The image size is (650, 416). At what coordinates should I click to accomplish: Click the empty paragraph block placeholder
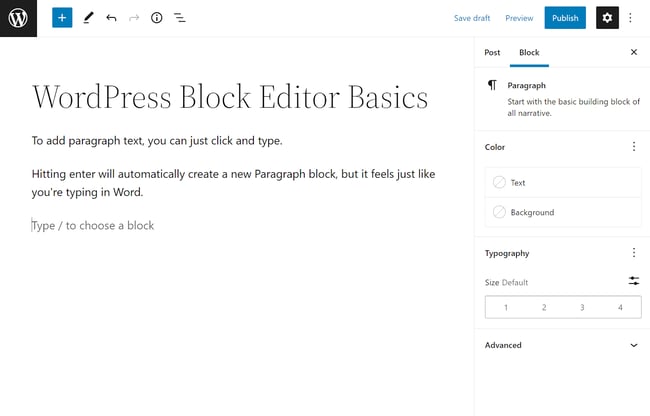(93, 226)
